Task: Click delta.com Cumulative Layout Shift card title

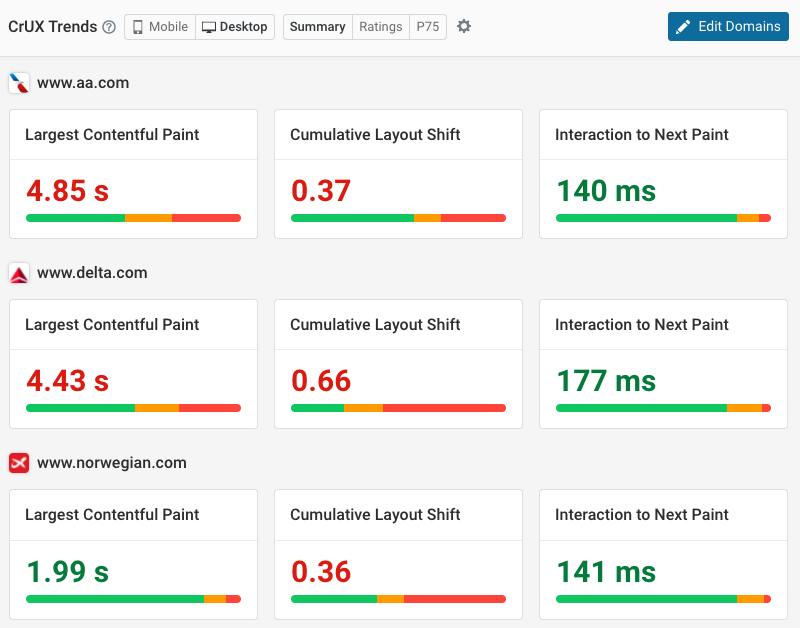Action: coord(375,325)
